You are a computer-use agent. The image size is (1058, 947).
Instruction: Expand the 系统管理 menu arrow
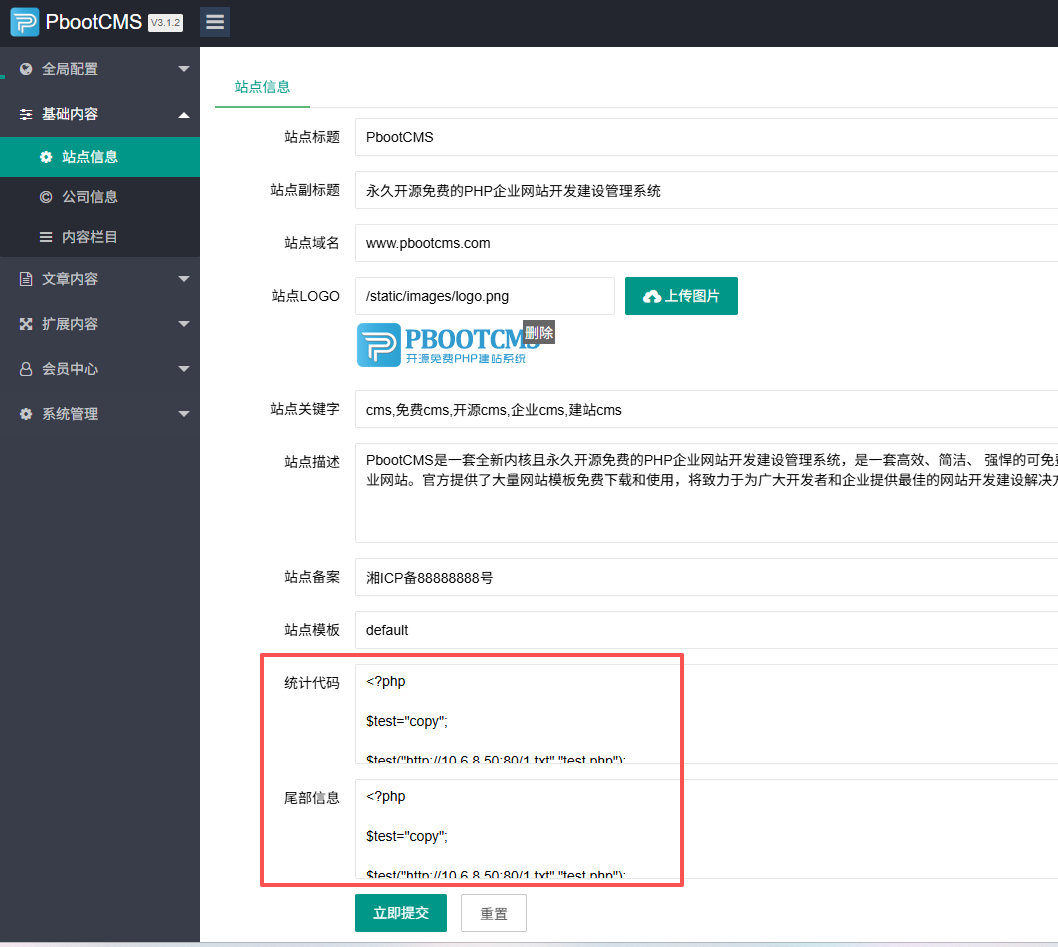pos(184,414)
